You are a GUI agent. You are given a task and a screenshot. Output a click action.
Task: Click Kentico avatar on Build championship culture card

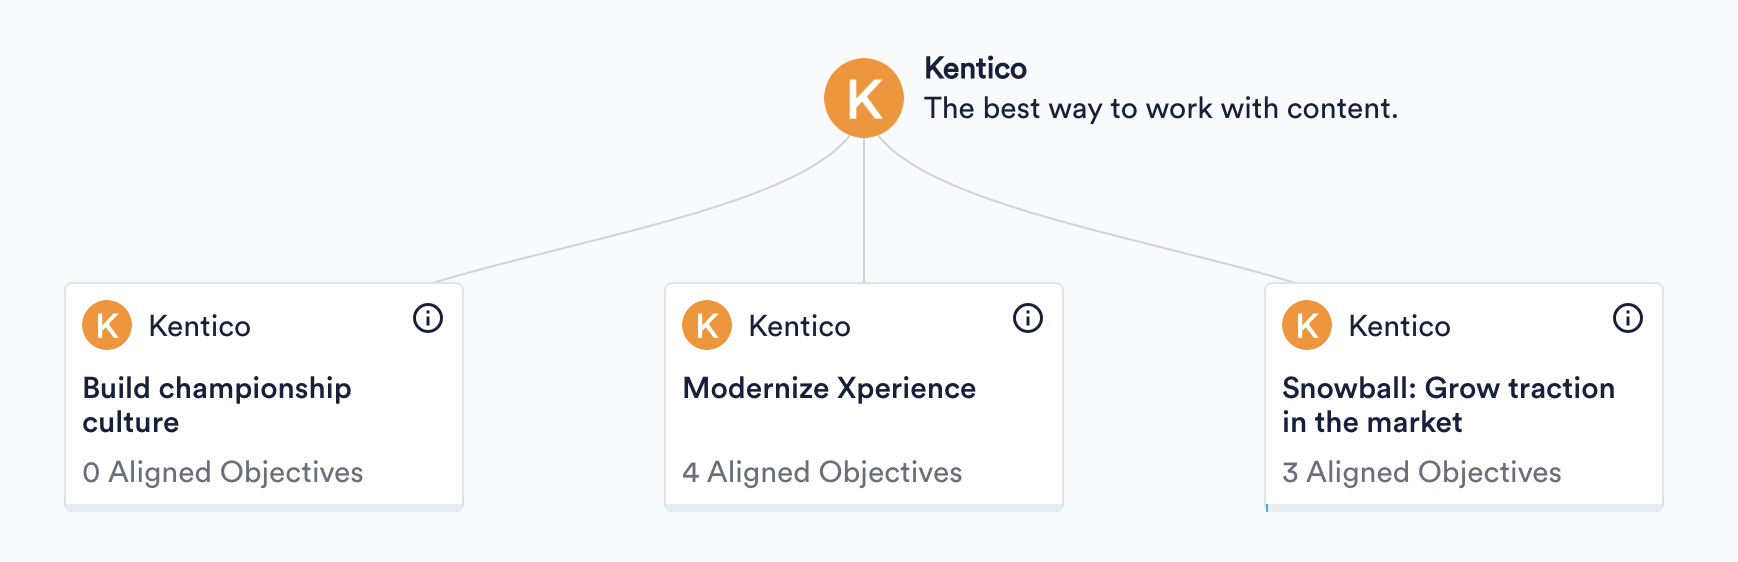click(107, 325)
